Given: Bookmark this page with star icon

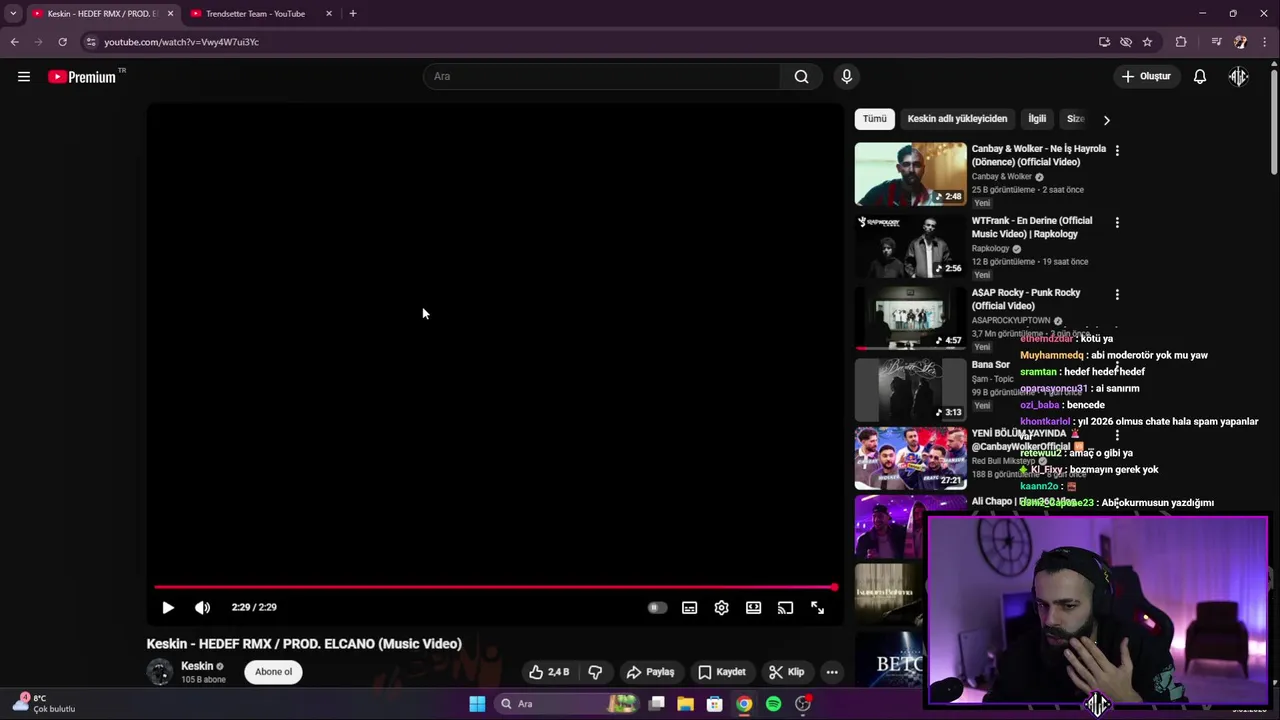Looking at the screenshot, I should 1147,42.
